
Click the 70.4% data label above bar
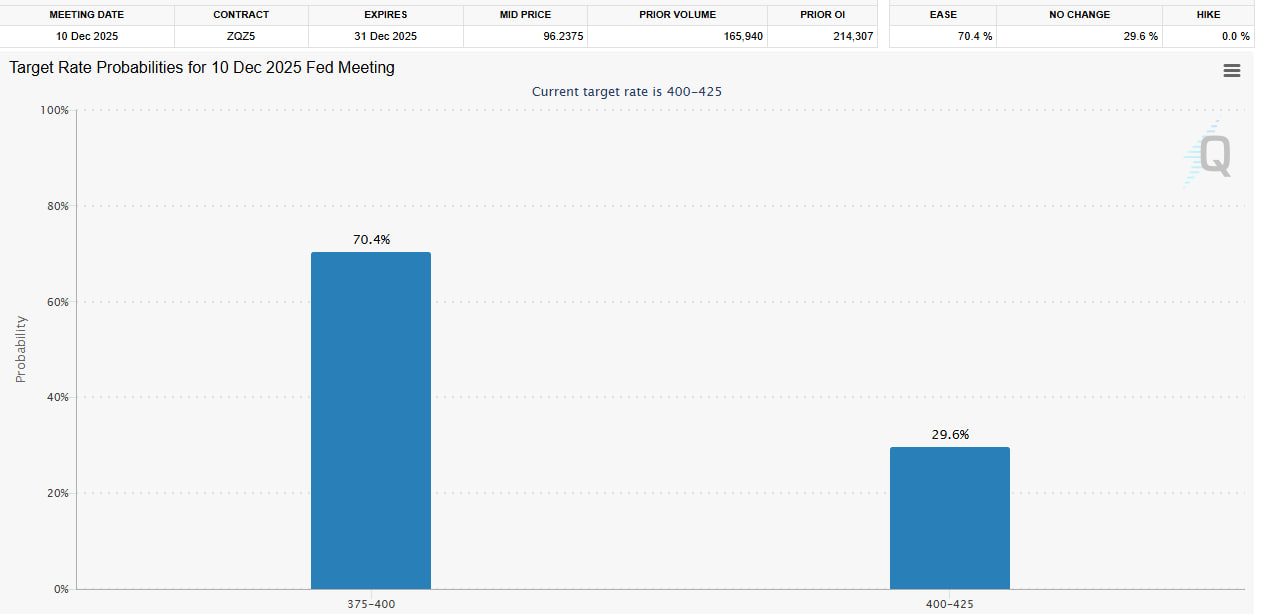click(371, 240)
